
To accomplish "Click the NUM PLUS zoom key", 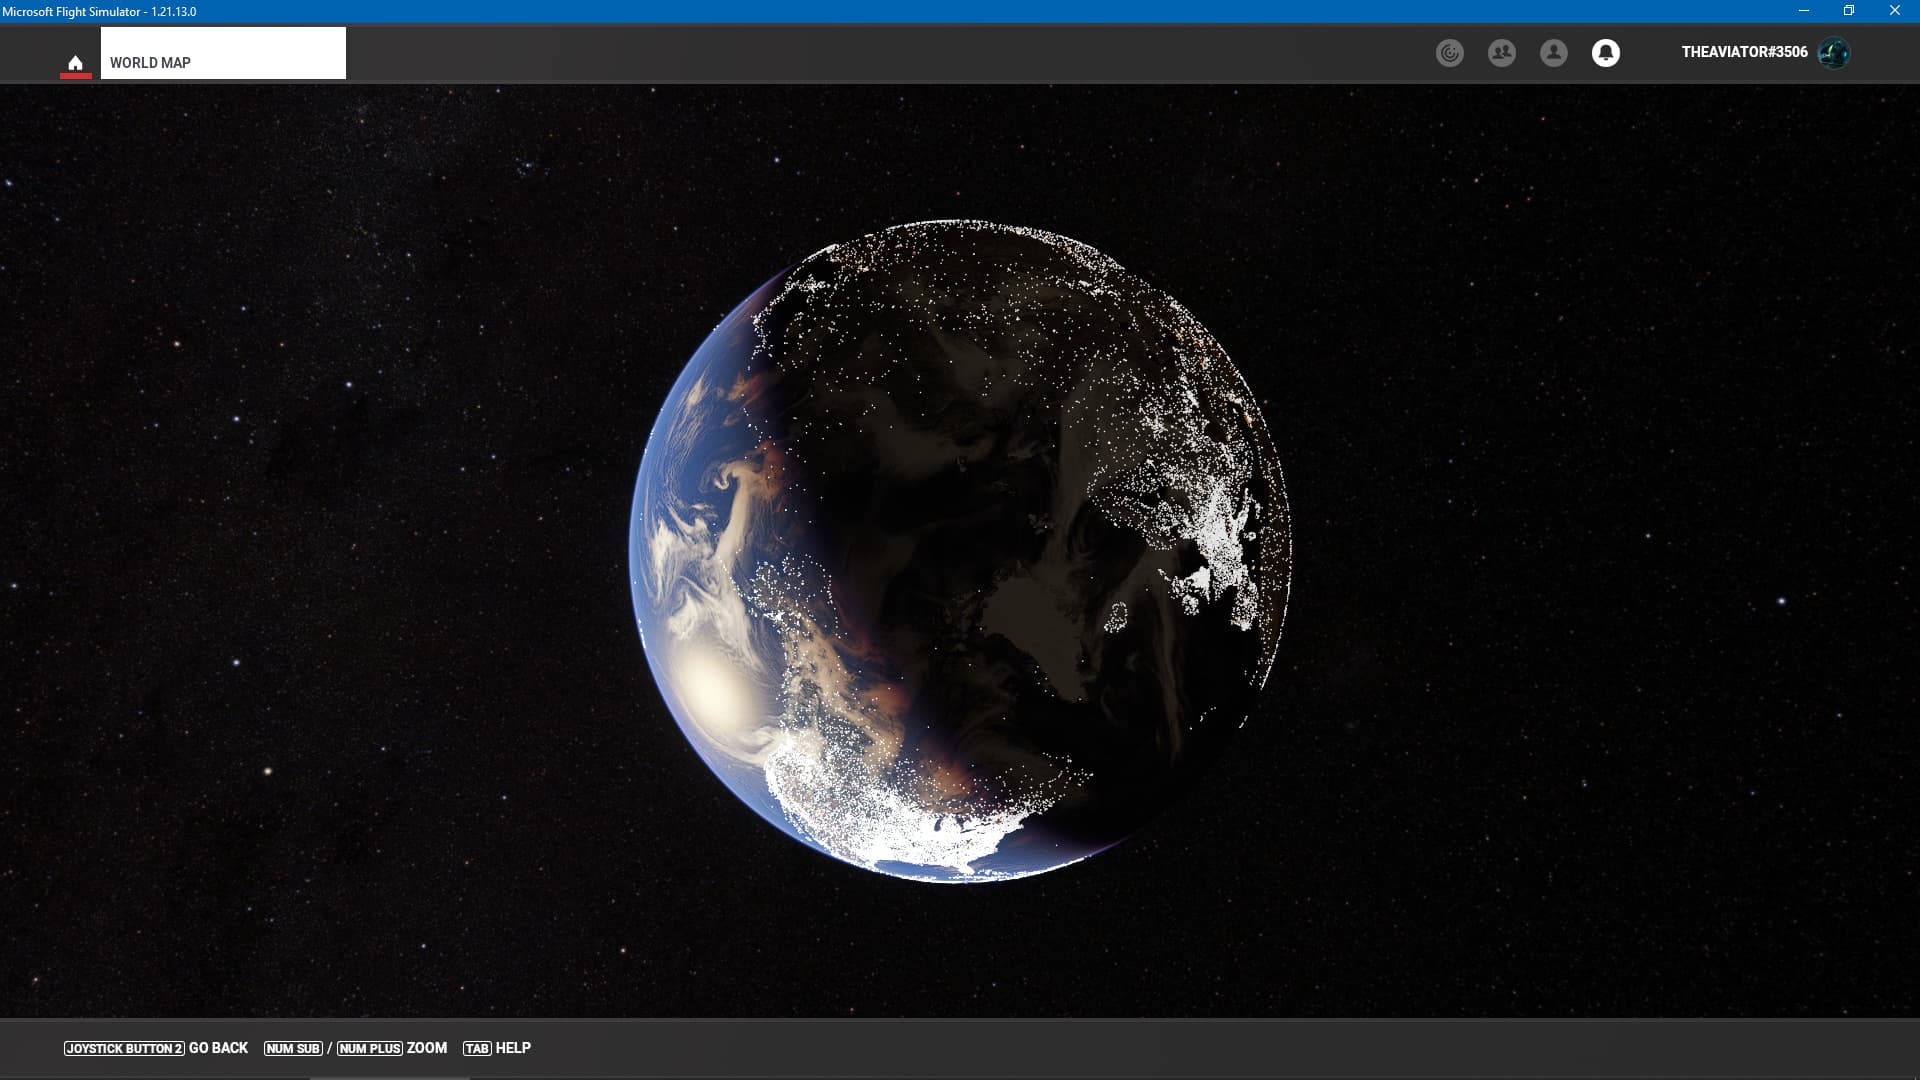I will pos(369,1048).
